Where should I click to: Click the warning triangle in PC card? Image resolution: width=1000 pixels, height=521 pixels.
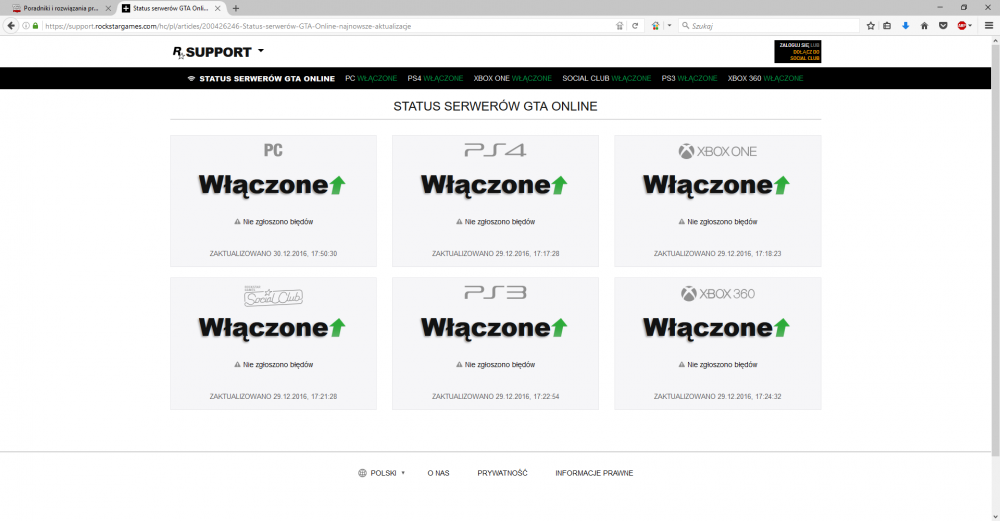237,222
